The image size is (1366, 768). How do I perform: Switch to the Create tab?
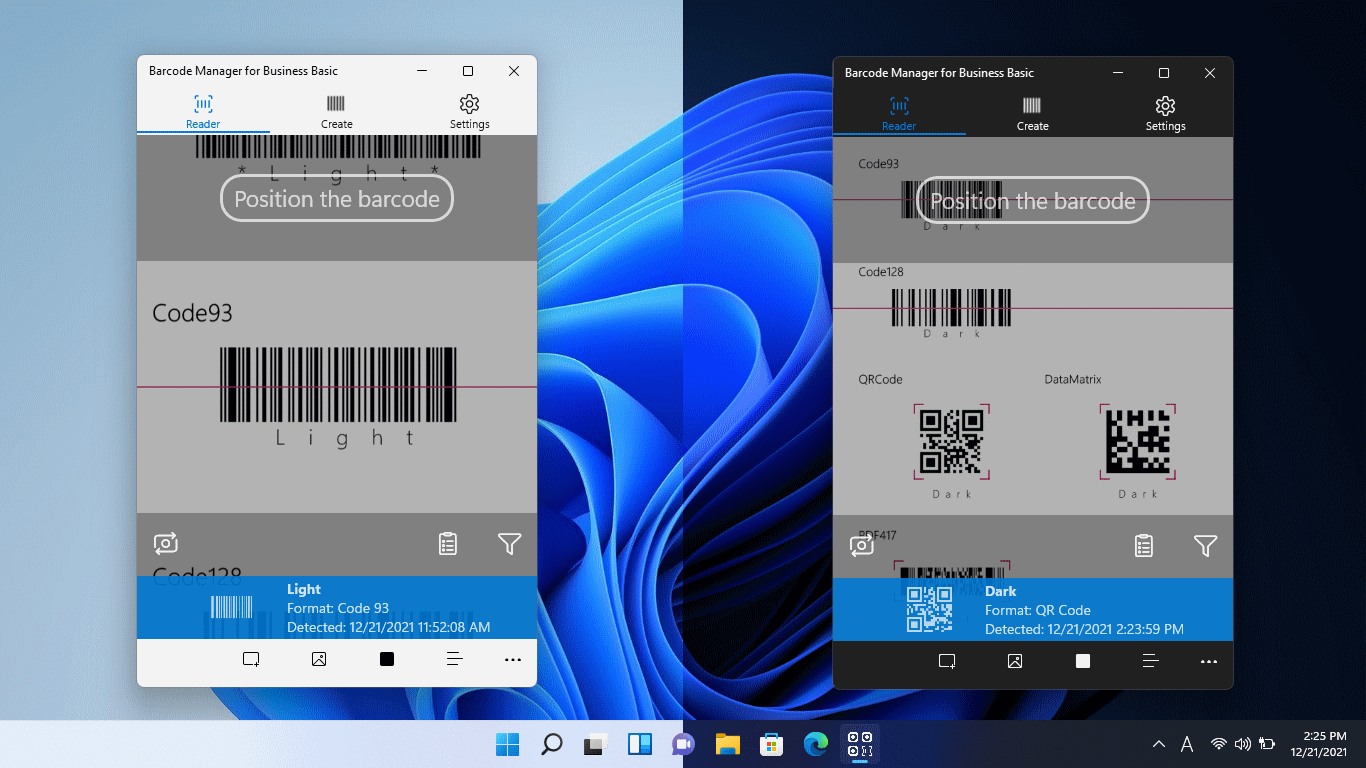[336, 110]
